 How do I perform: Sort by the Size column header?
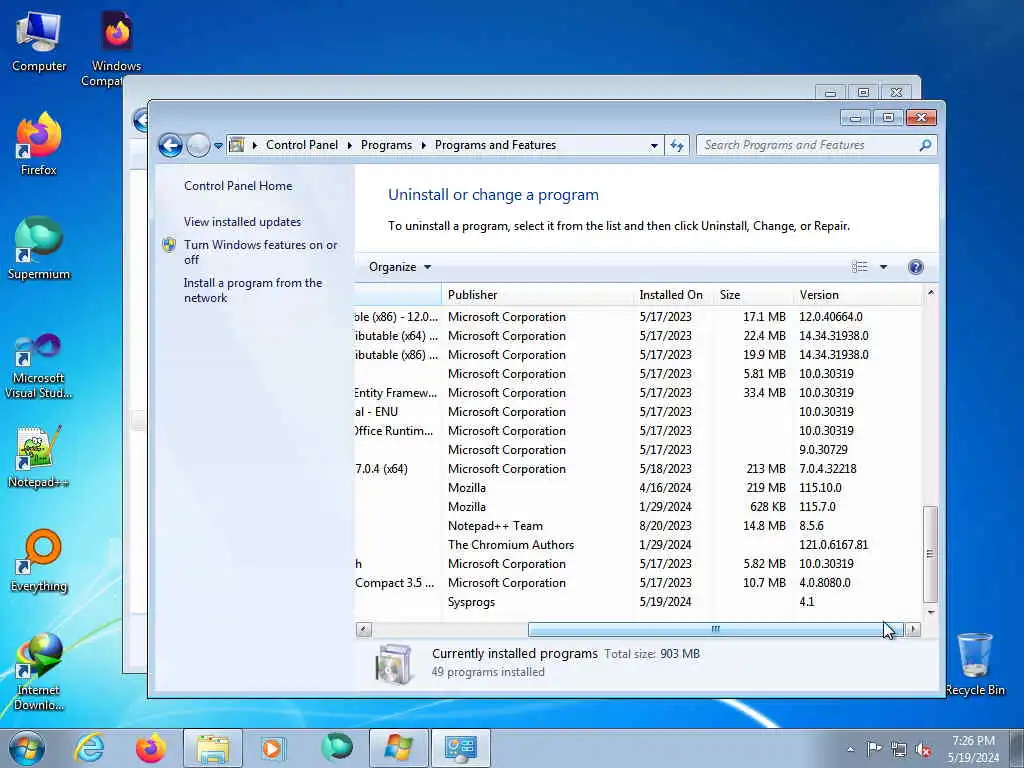pos(753,295)
